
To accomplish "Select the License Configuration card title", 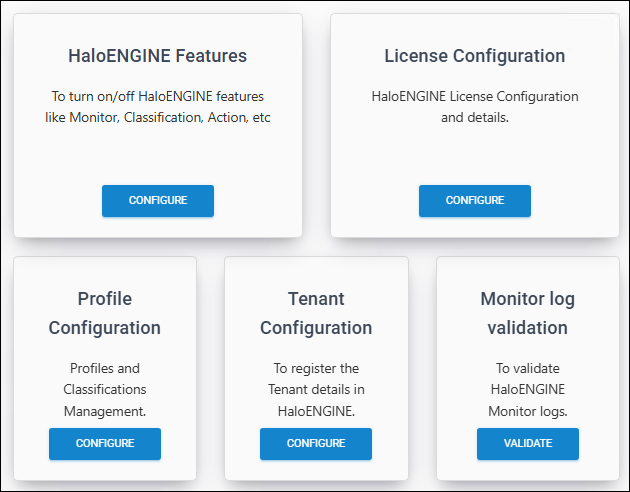I will tap(474, 55).
